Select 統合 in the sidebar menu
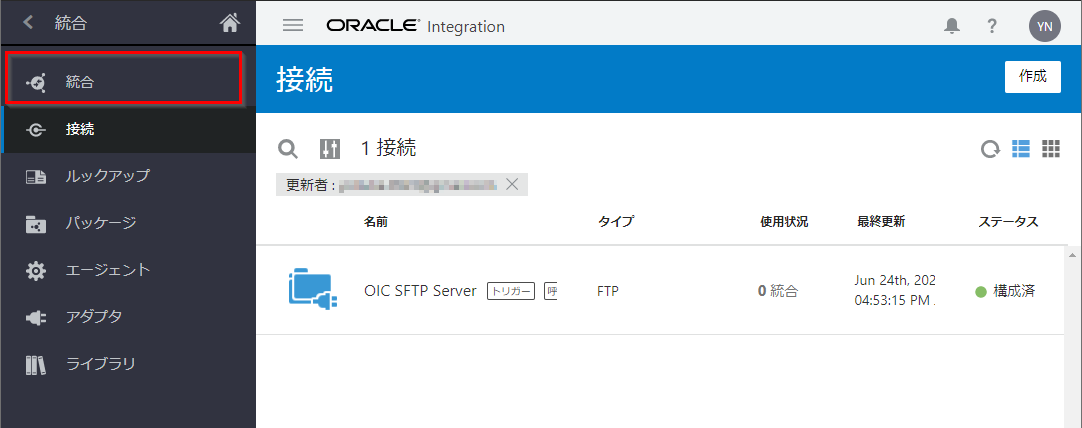 point(80,82)
